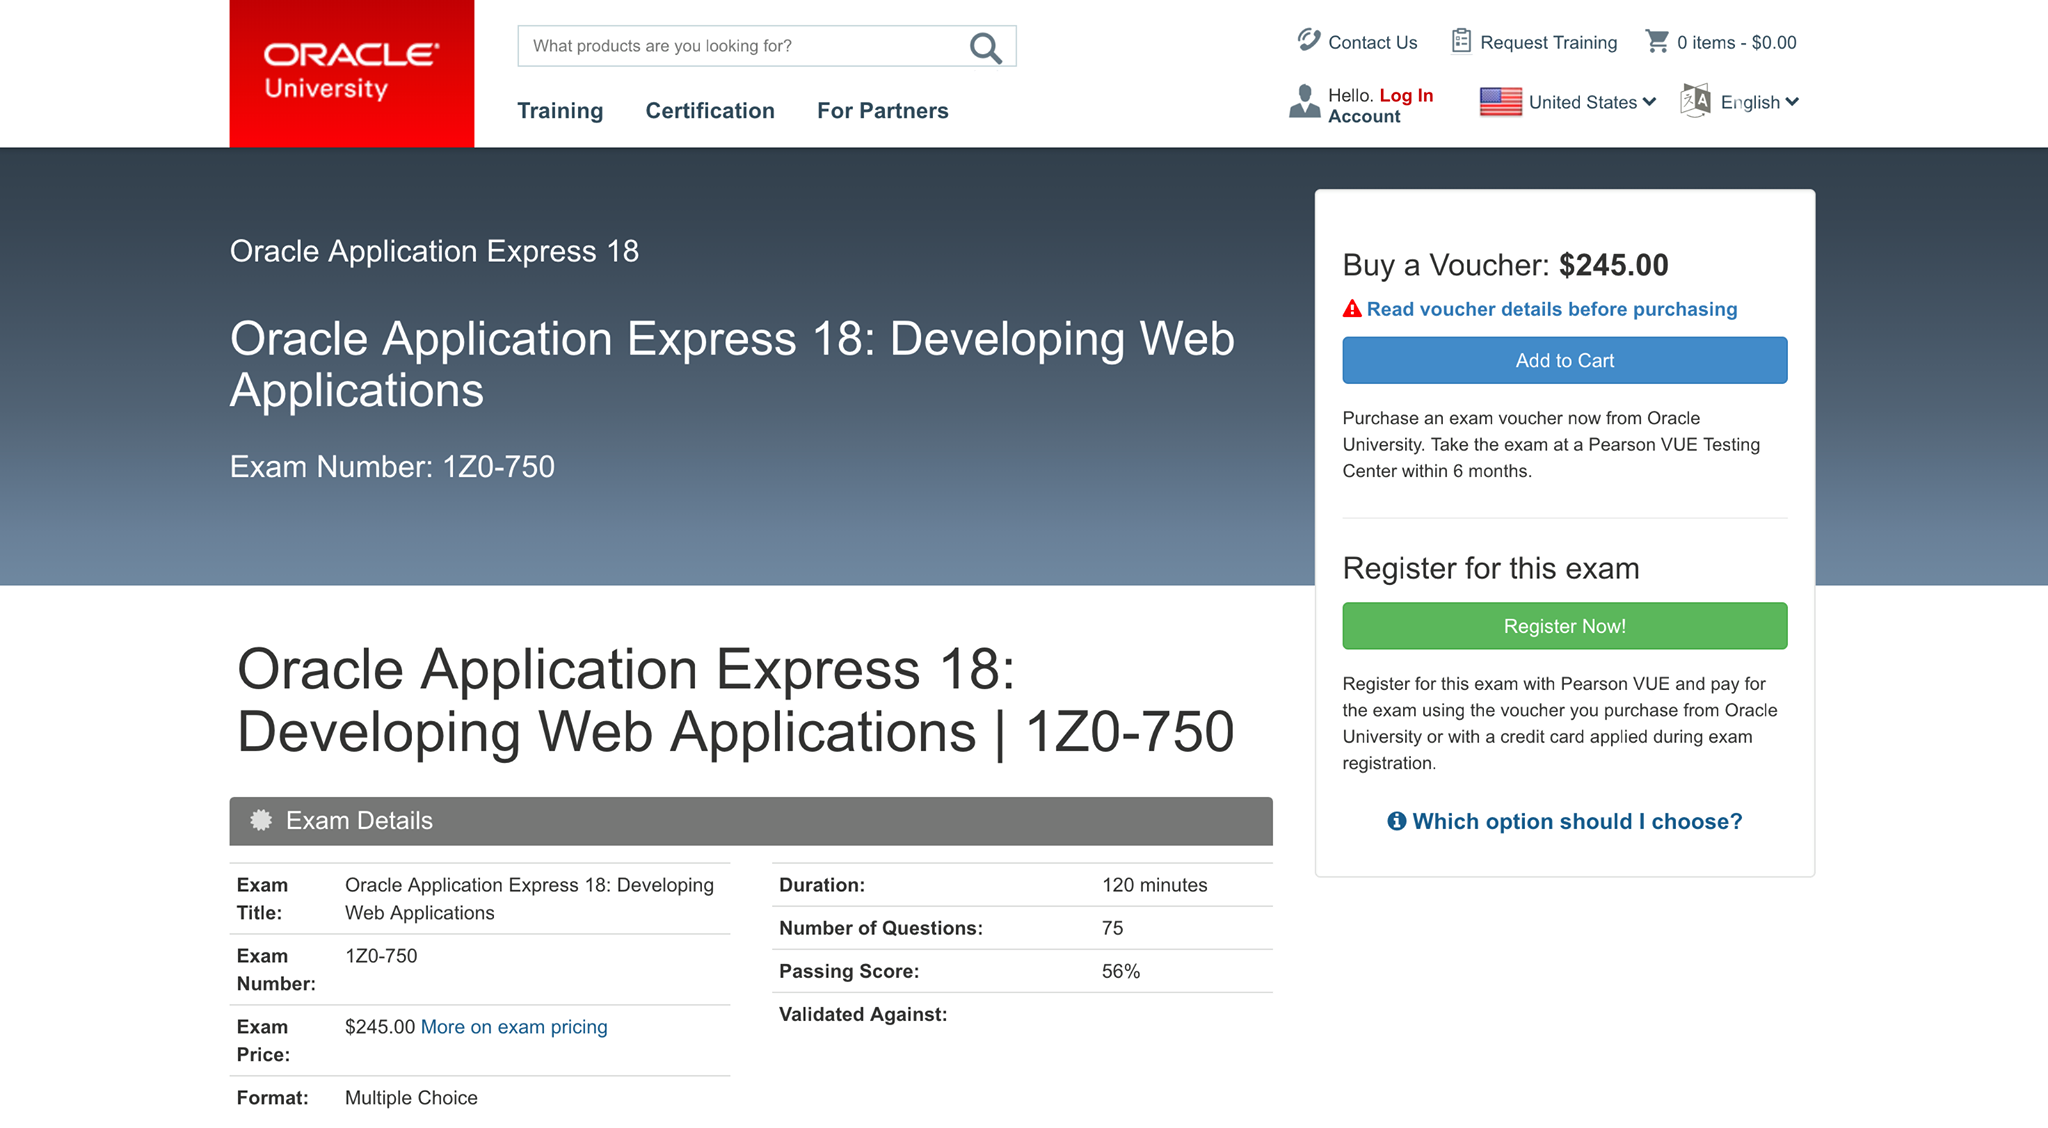2048x1128 pixels.
Task: Click the Request Training clipboard icon
Action: click(1461, 40)
